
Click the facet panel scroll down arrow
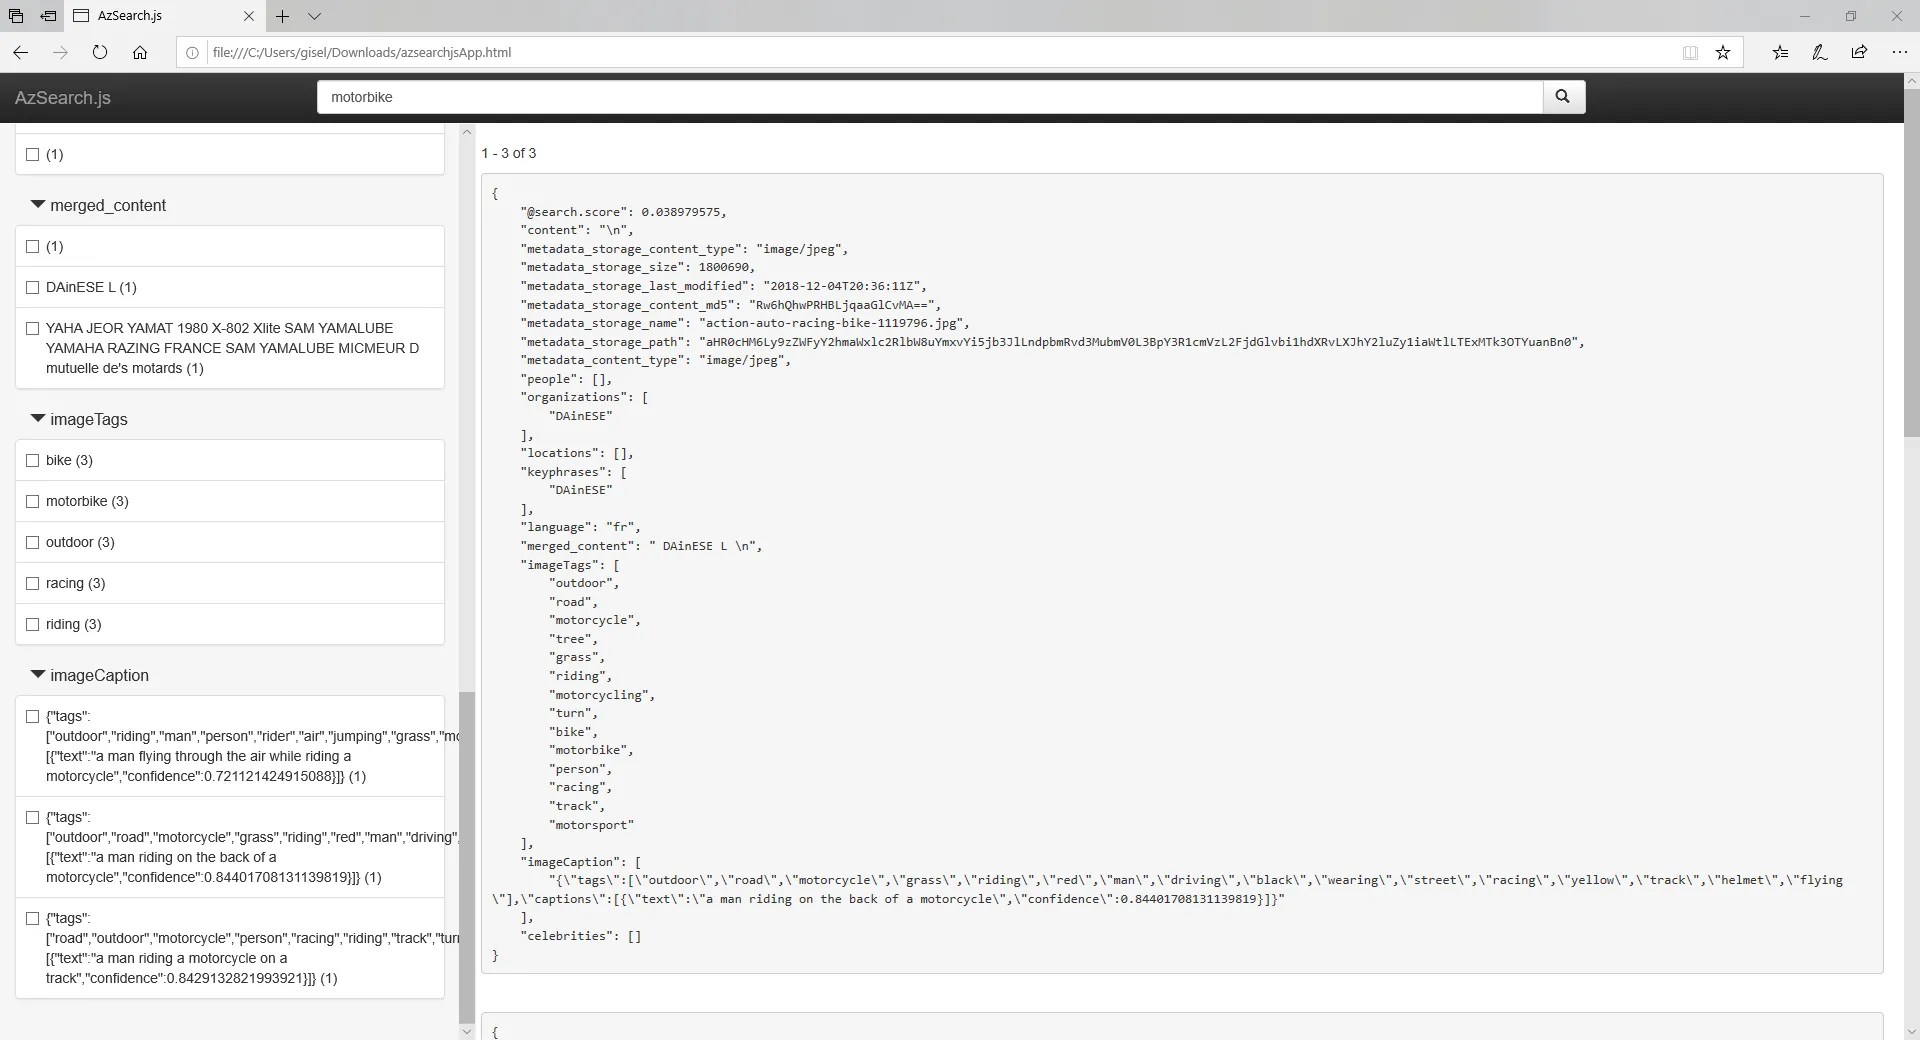466,1031
